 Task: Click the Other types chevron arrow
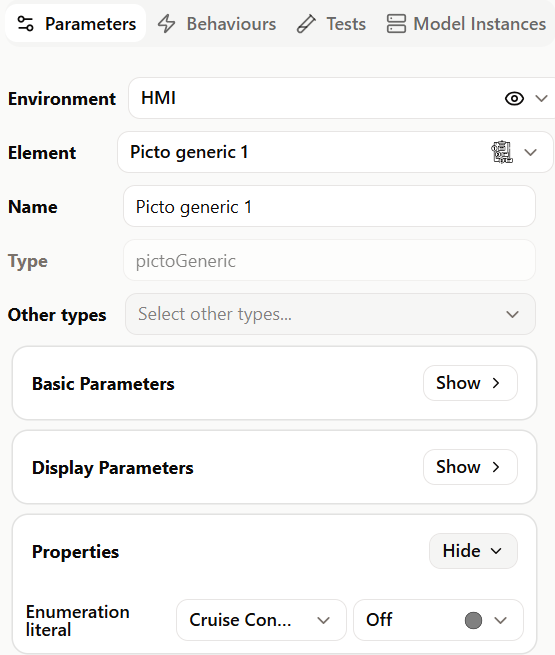point(512,314)
